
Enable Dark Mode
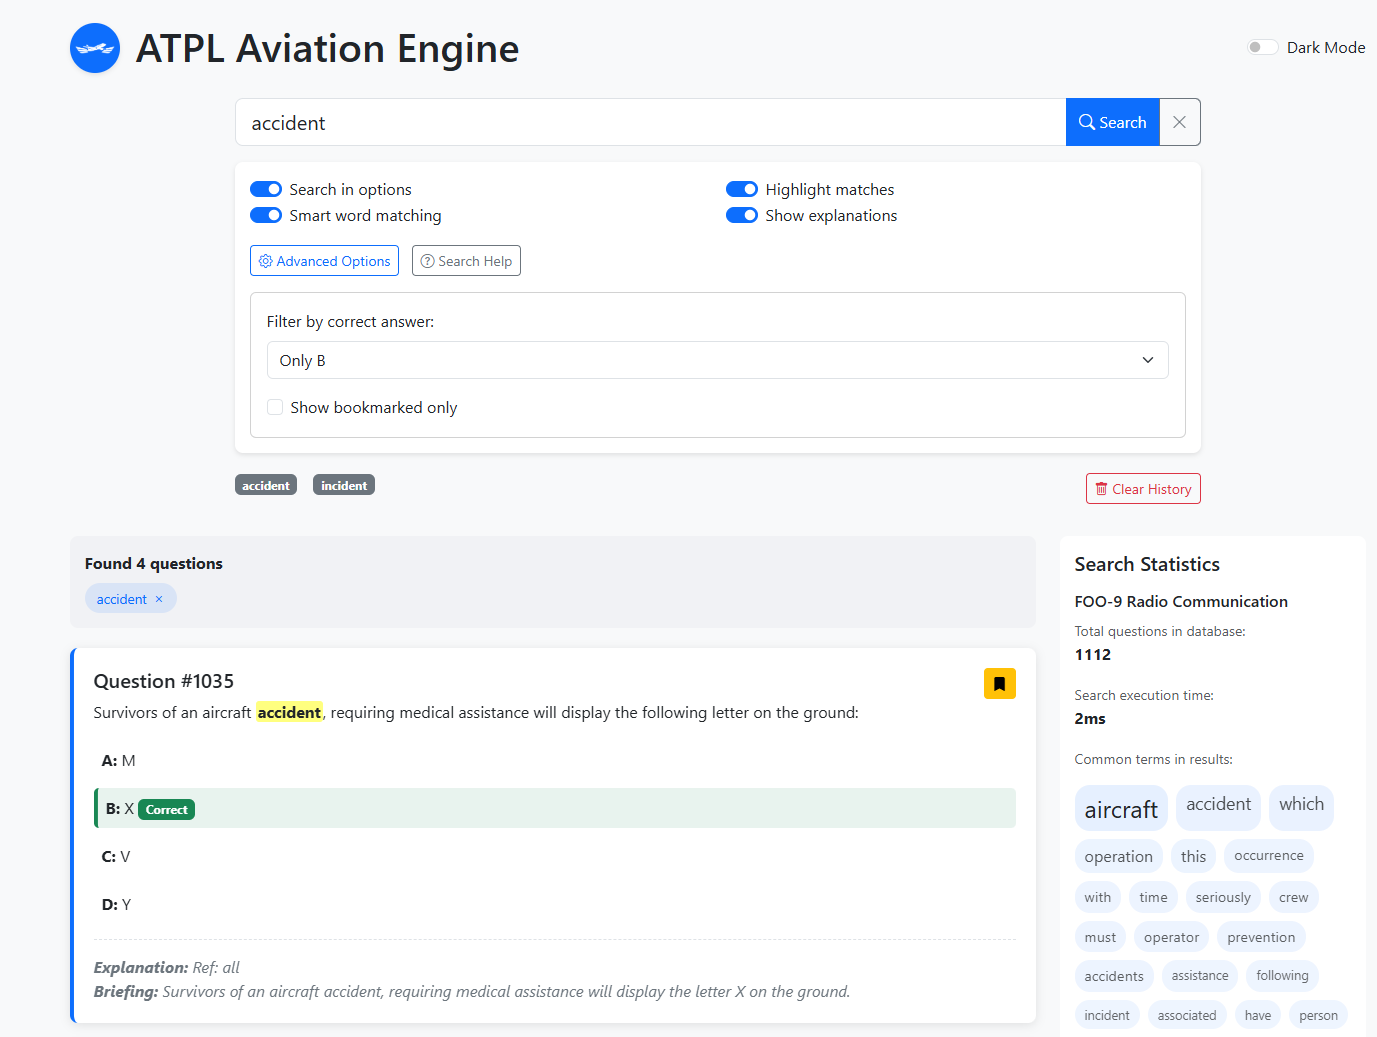1262,46
